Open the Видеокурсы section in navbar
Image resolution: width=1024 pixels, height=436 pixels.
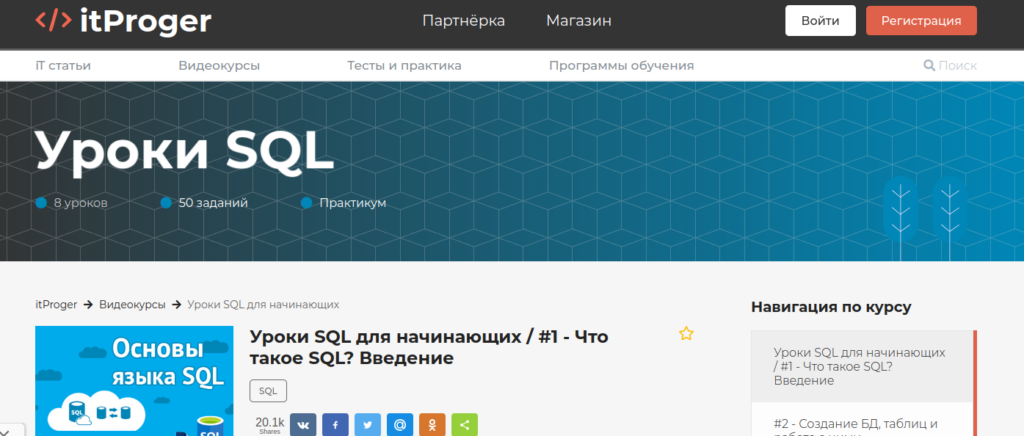[x=219, y=66]
